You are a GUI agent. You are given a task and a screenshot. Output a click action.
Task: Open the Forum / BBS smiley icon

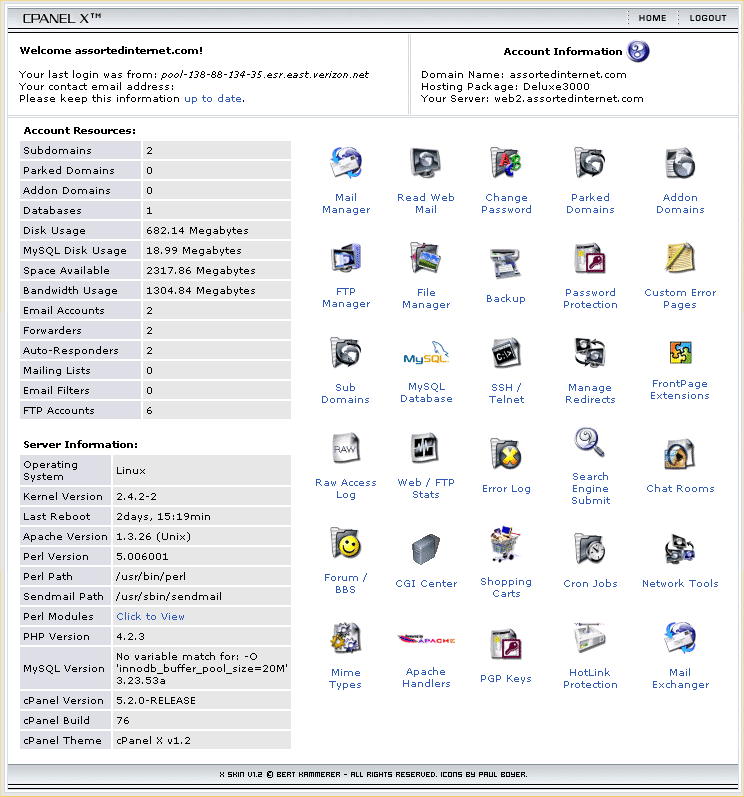coord(346,543)
